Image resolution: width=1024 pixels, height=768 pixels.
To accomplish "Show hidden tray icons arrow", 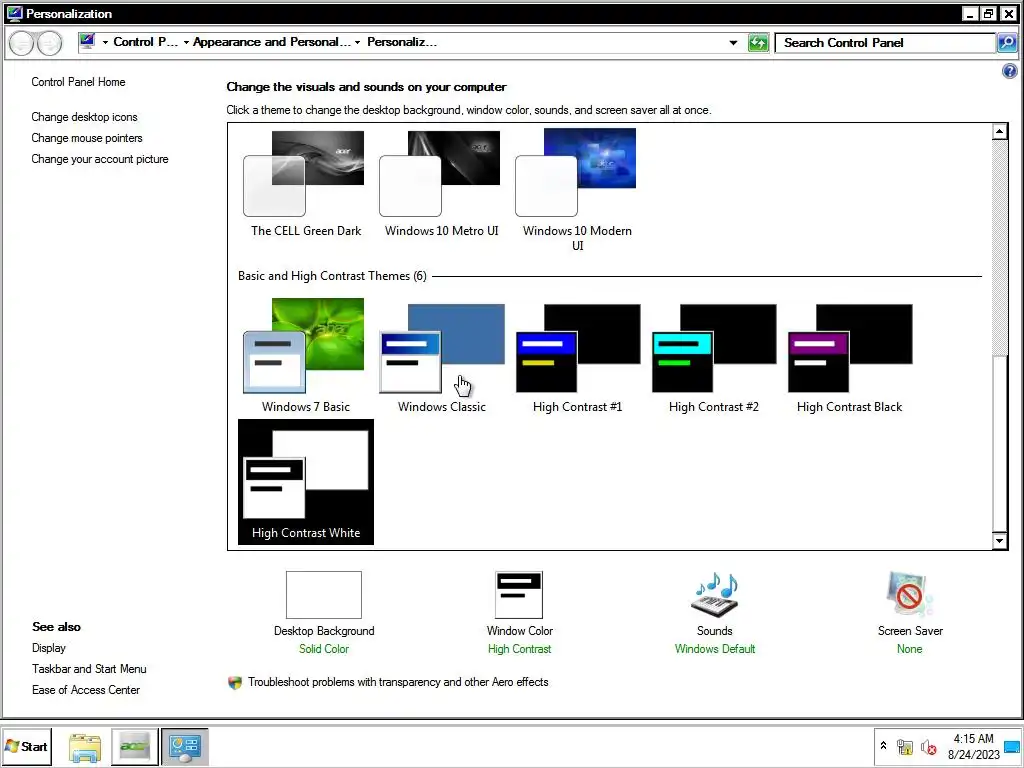I will click(884, 745).
